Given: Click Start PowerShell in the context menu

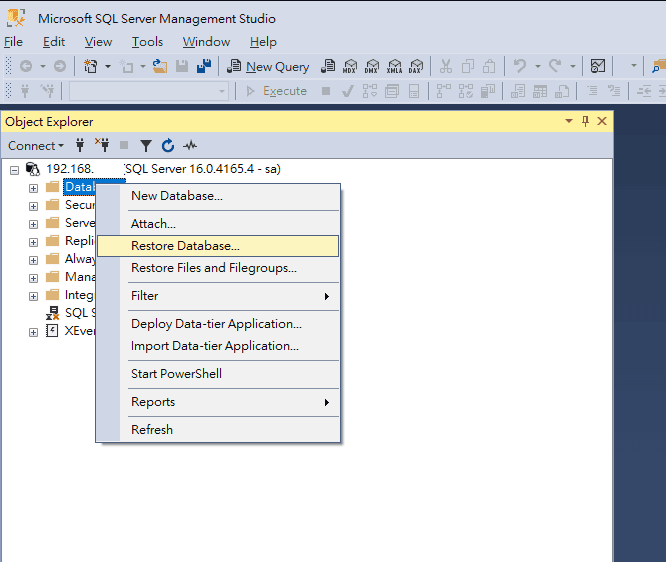Looking at the screenshot, I should (176, 374).
